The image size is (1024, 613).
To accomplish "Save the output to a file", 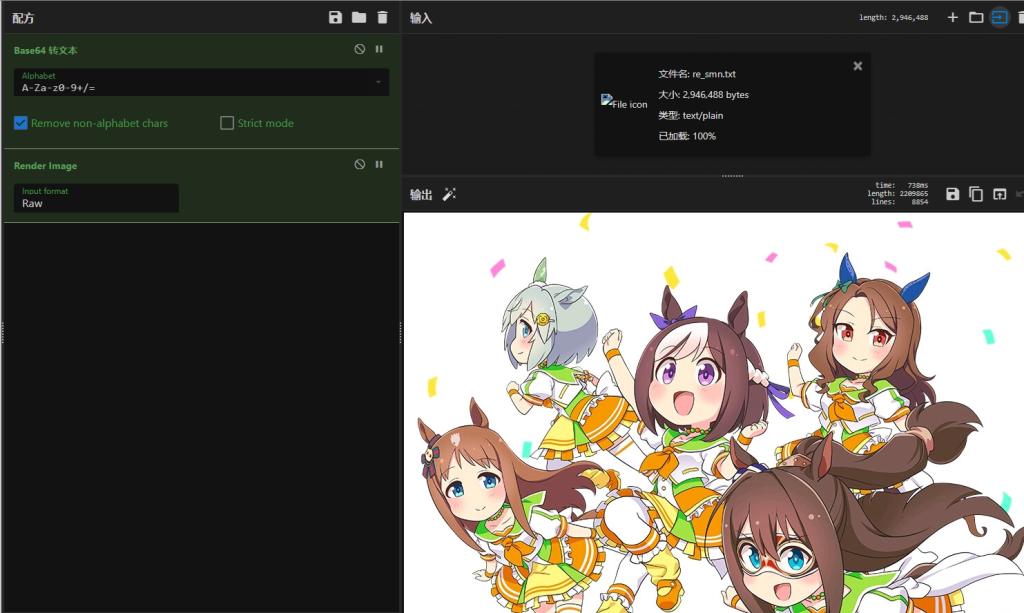I will tap(952, 194).
